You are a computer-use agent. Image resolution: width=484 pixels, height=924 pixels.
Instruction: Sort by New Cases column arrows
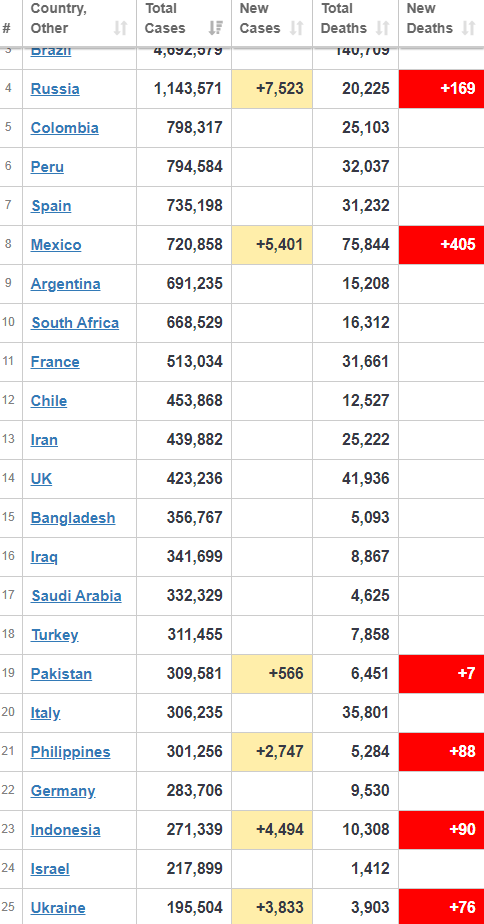(x=297, y=28)
